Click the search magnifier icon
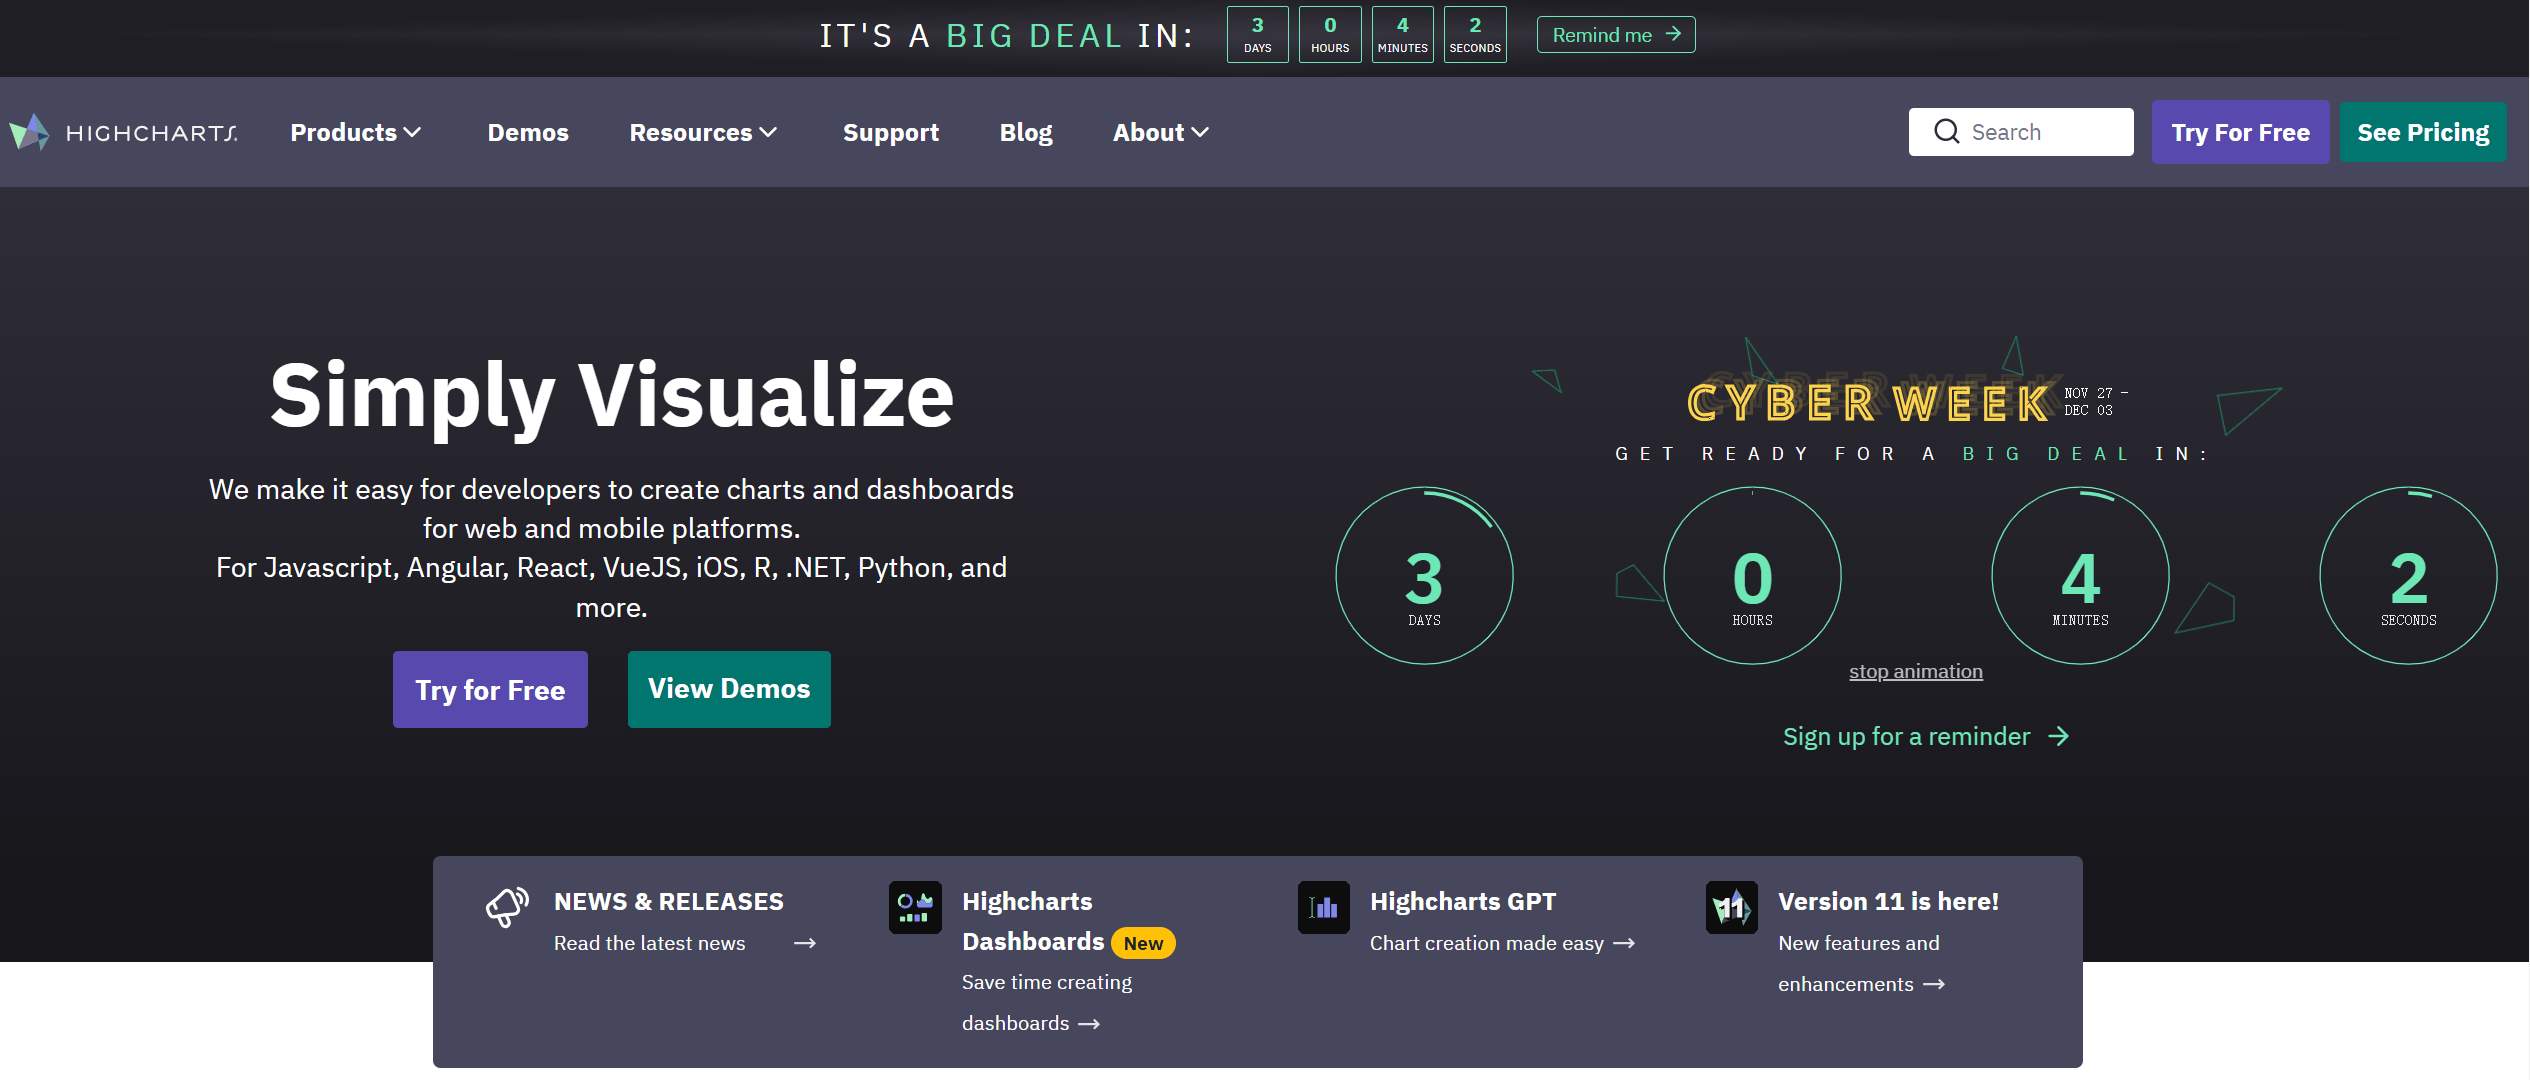 tap(1946, 132)
